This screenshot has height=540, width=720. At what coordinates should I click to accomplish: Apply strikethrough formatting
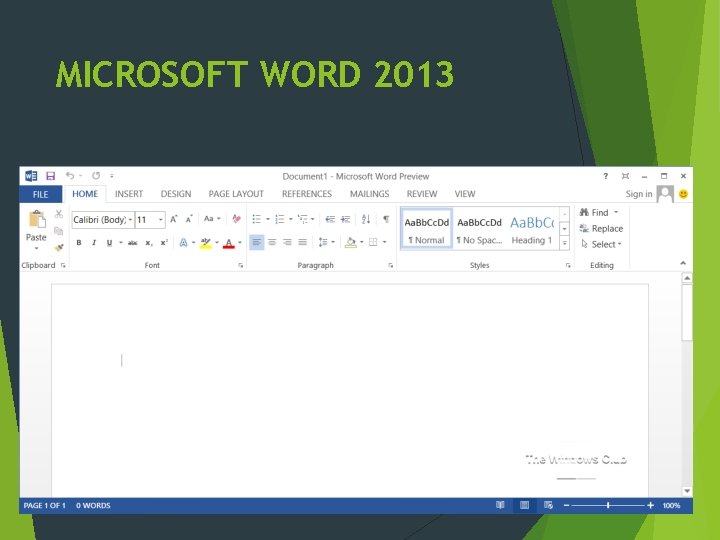(133, 243)
